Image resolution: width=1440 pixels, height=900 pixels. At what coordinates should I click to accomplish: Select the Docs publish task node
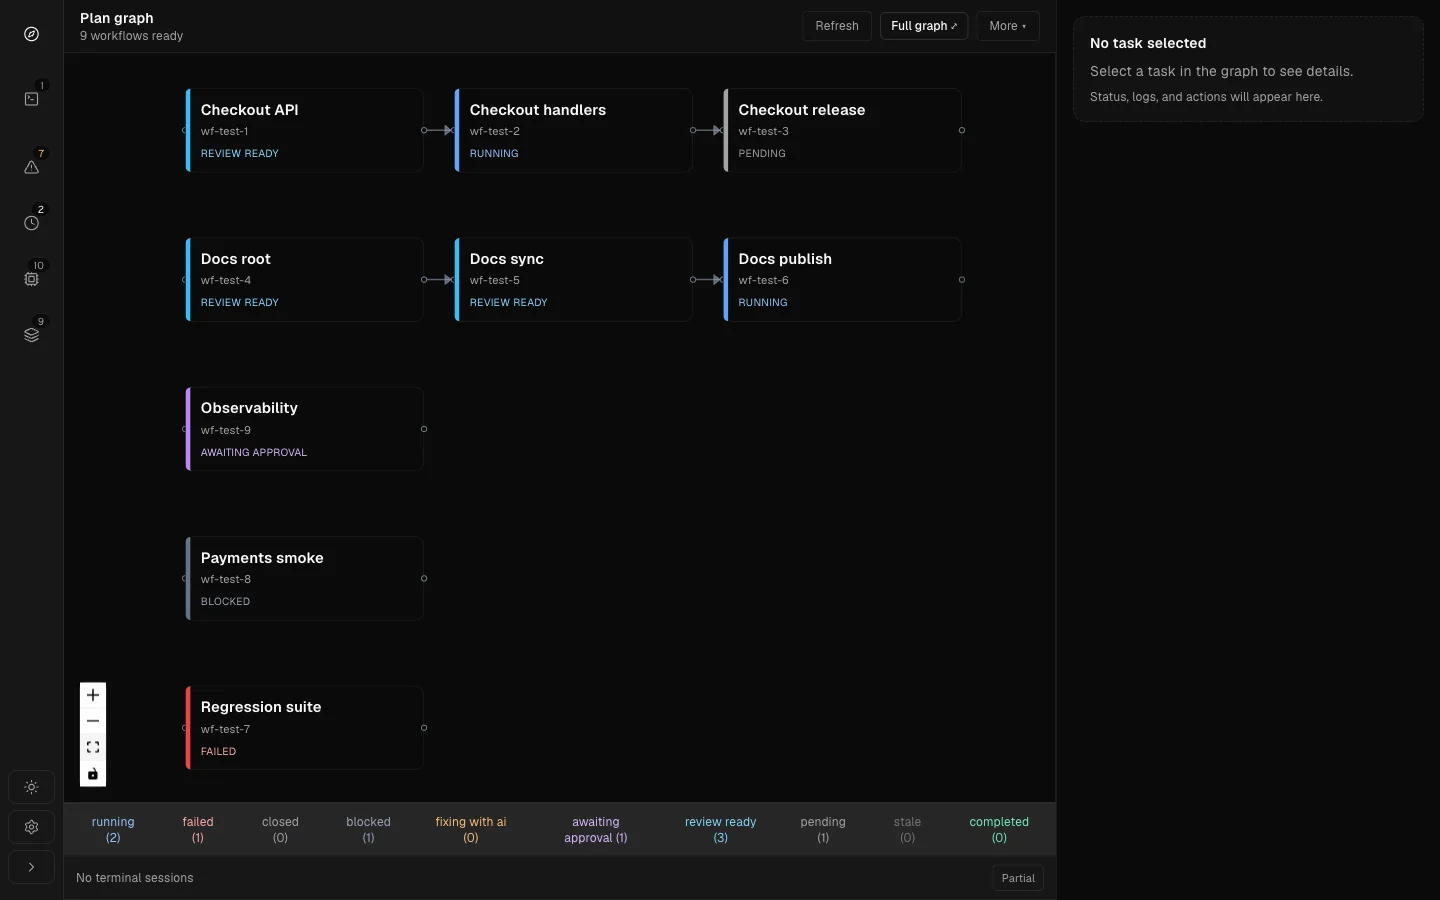click(x=842, y=280)
